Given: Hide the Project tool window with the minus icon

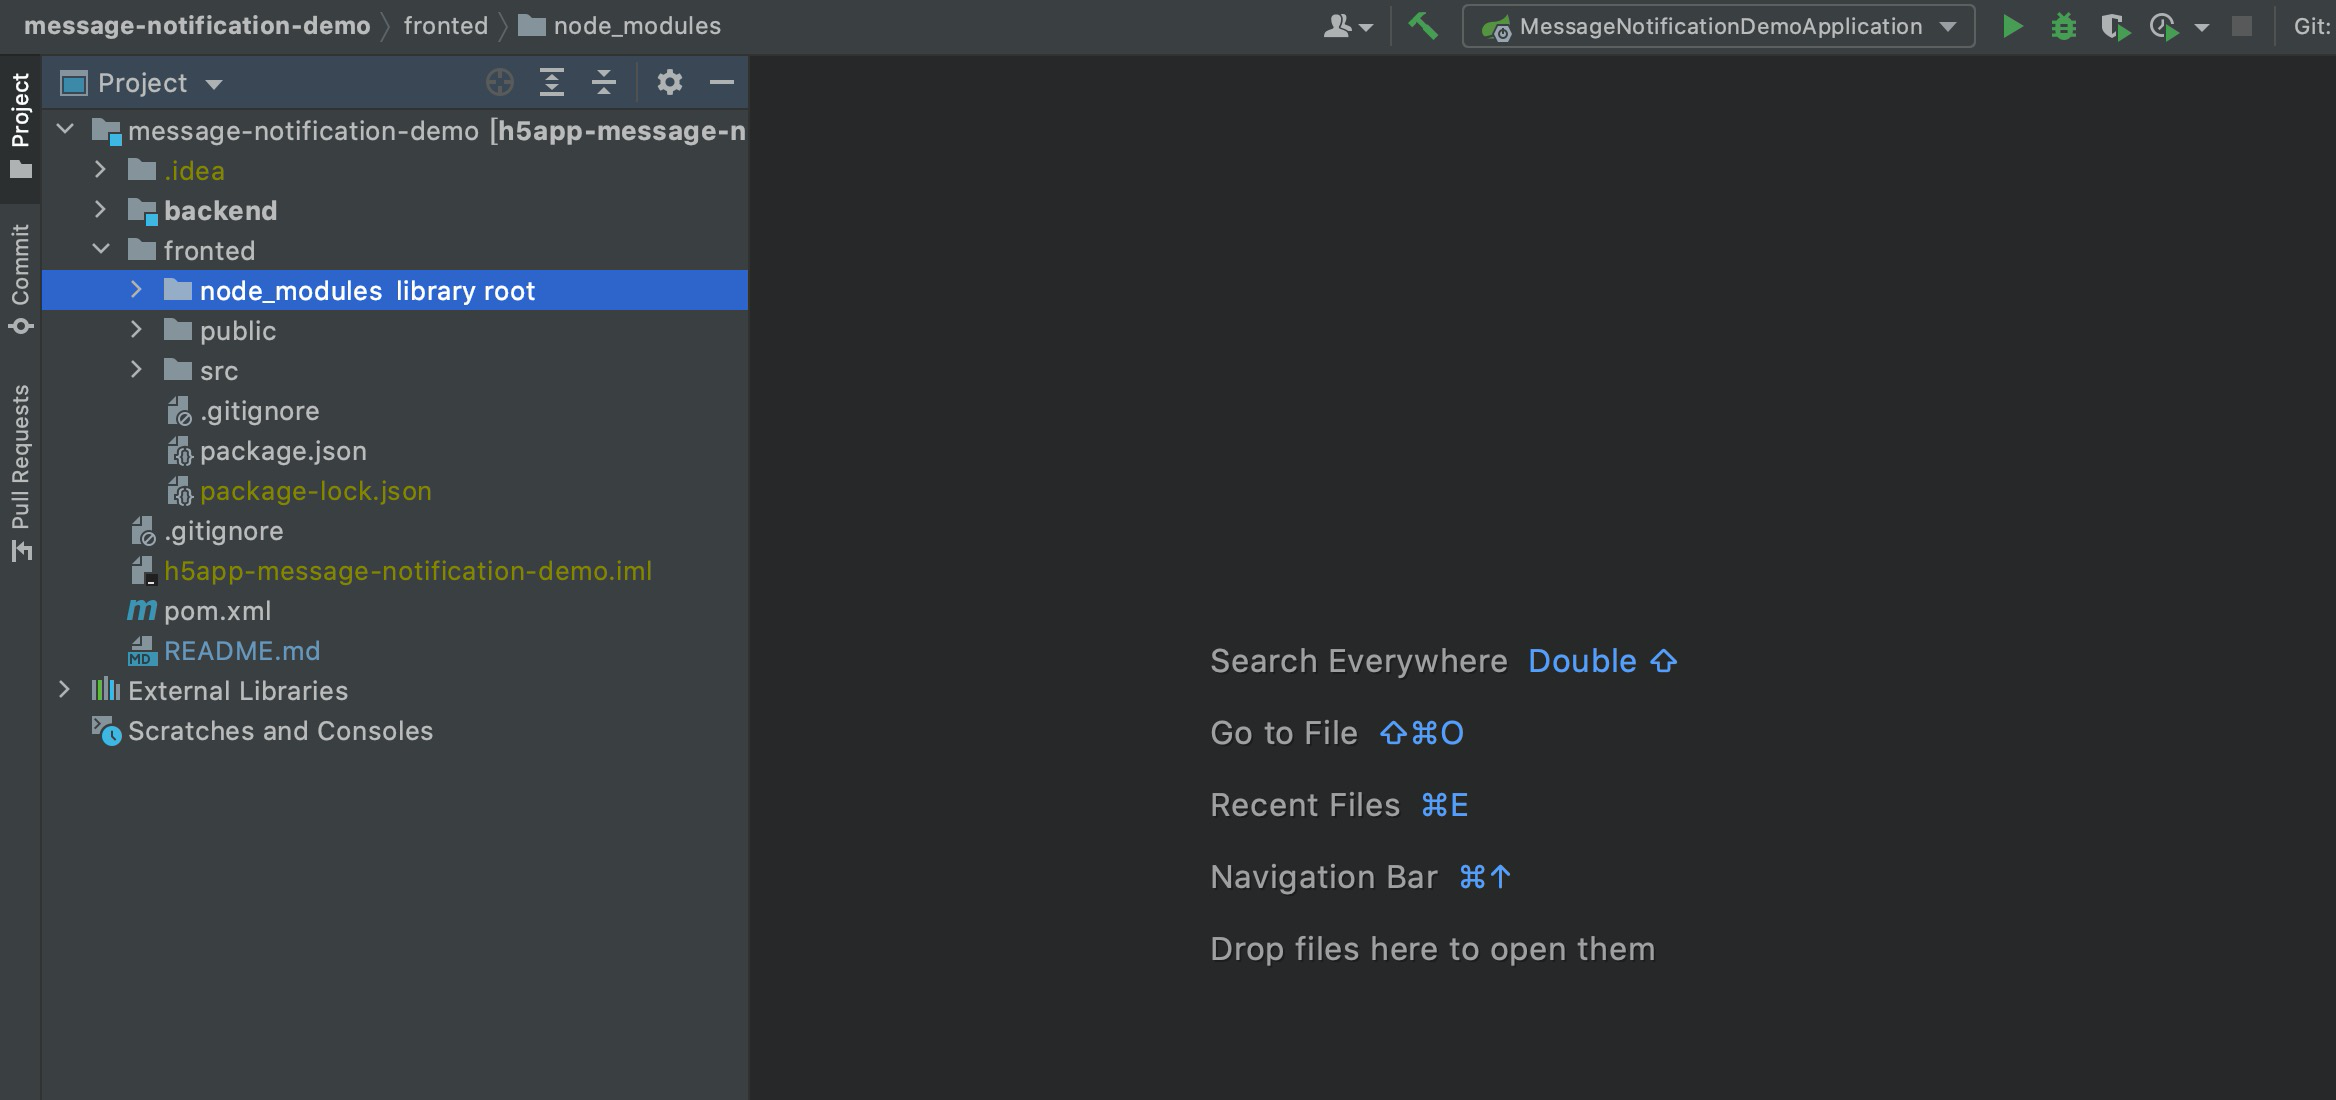Looking at the screenshot, I should click(x=722, y=82).
